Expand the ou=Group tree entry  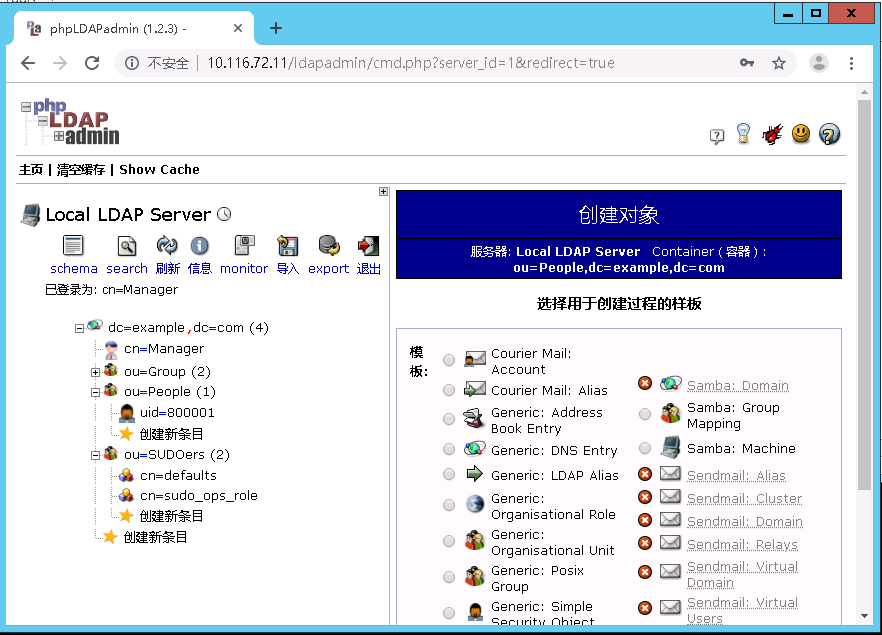pyautogui.click(x=95, y=370)
